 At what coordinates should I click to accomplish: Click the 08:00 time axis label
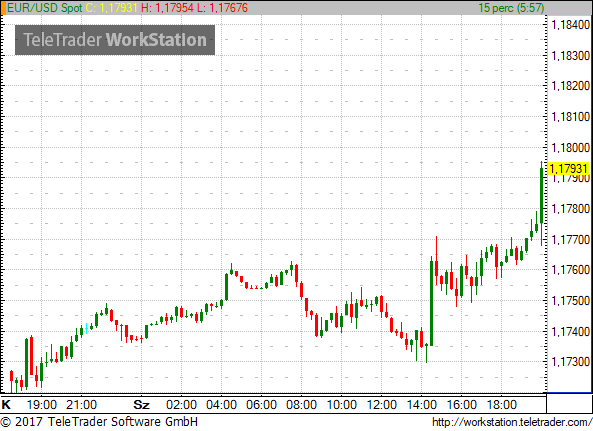[301, 405]
